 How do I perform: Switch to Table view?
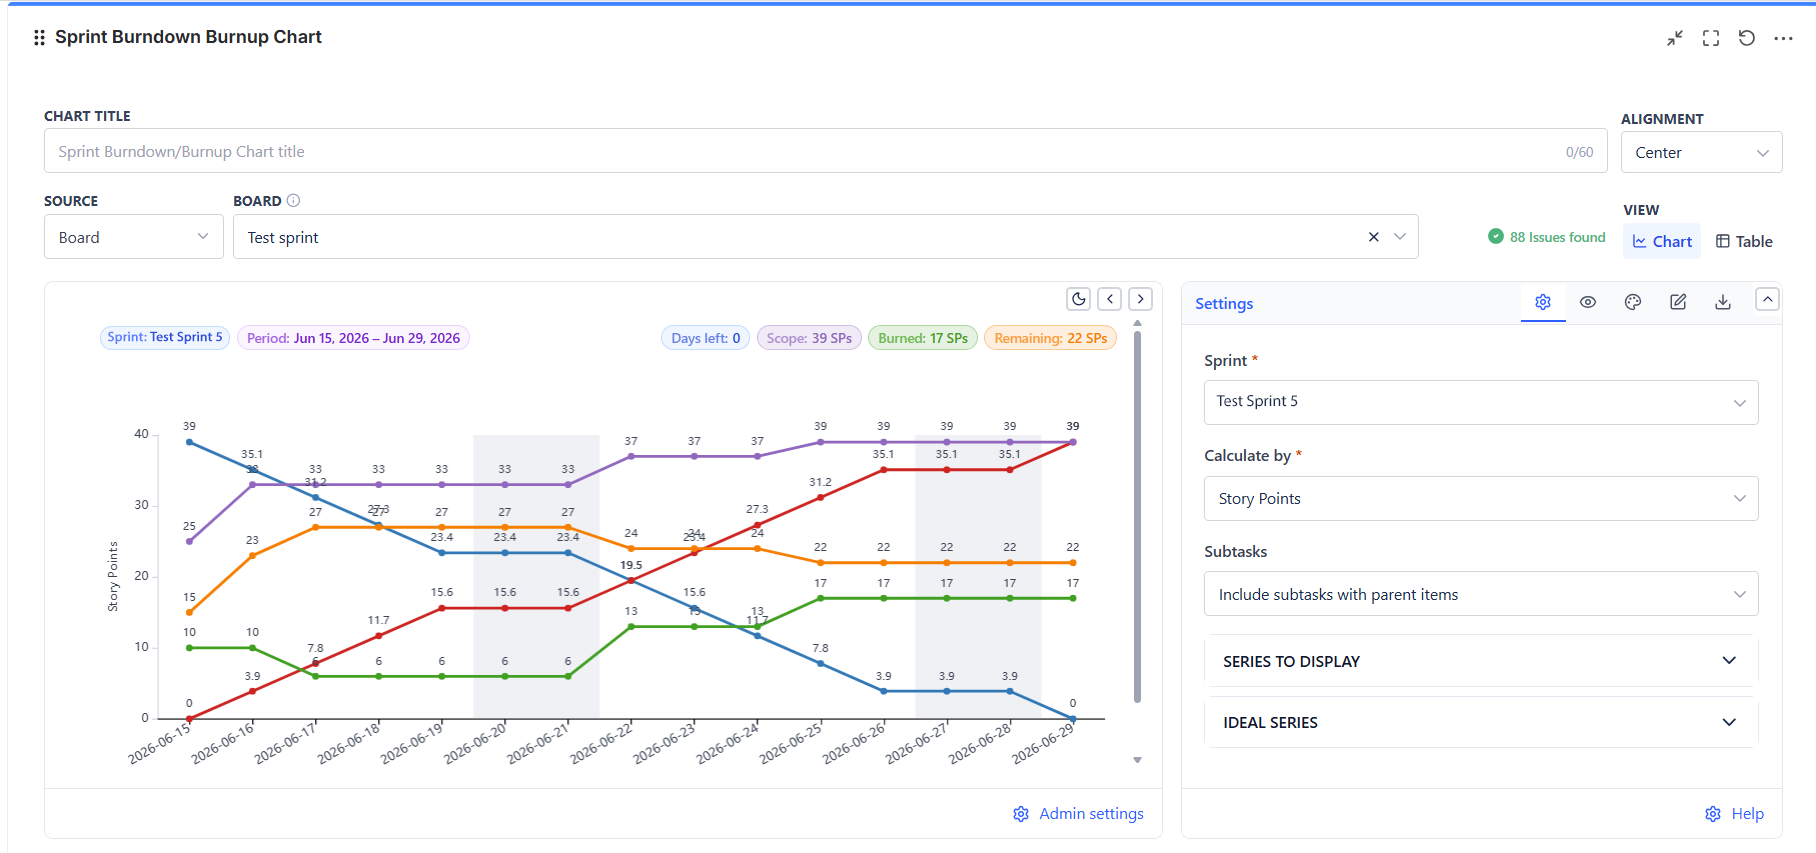coord(1744,241)
